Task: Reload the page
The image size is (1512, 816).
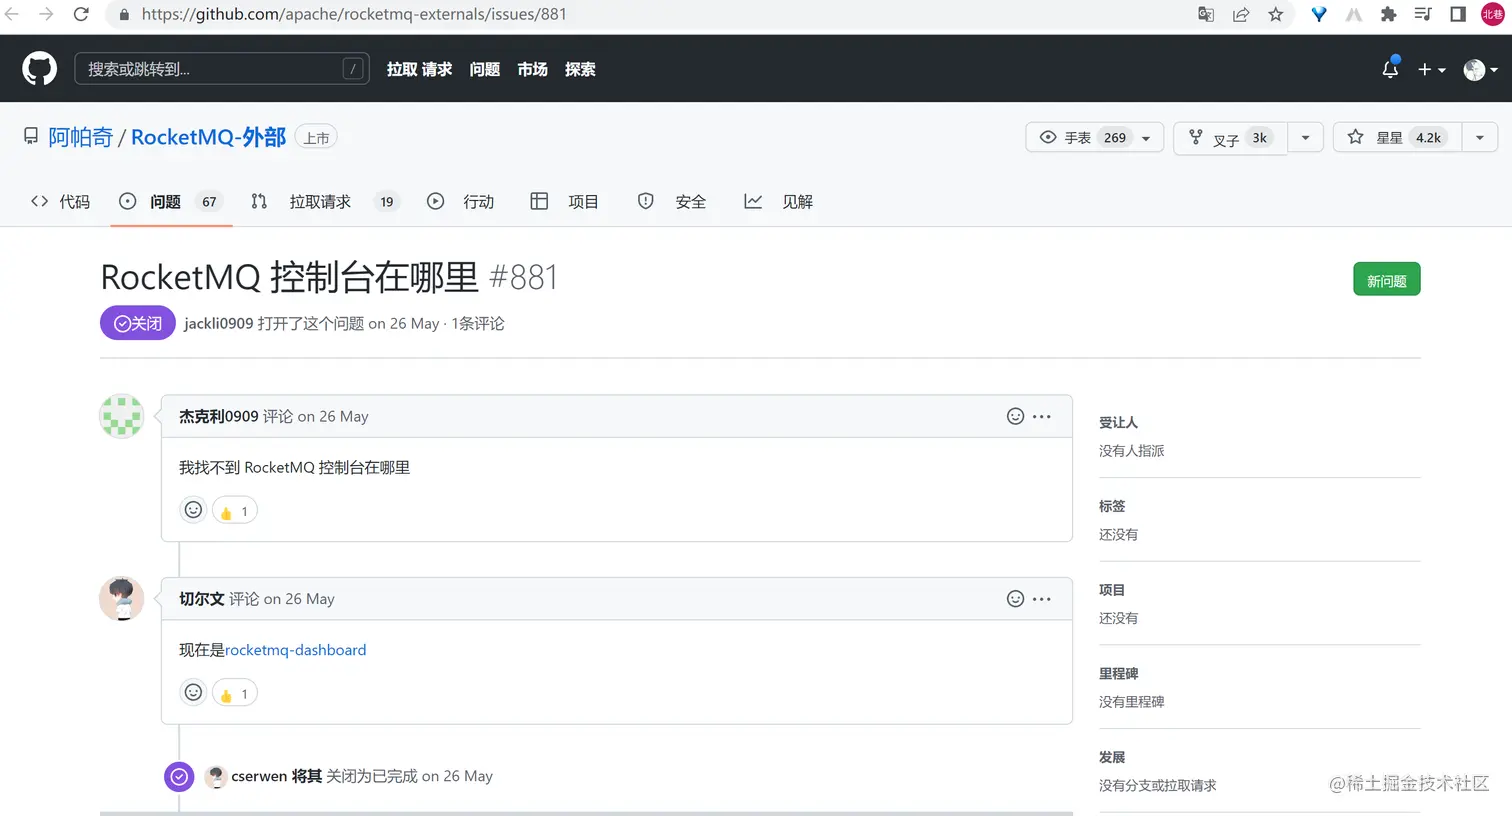Action: click(x=81, y=14)
